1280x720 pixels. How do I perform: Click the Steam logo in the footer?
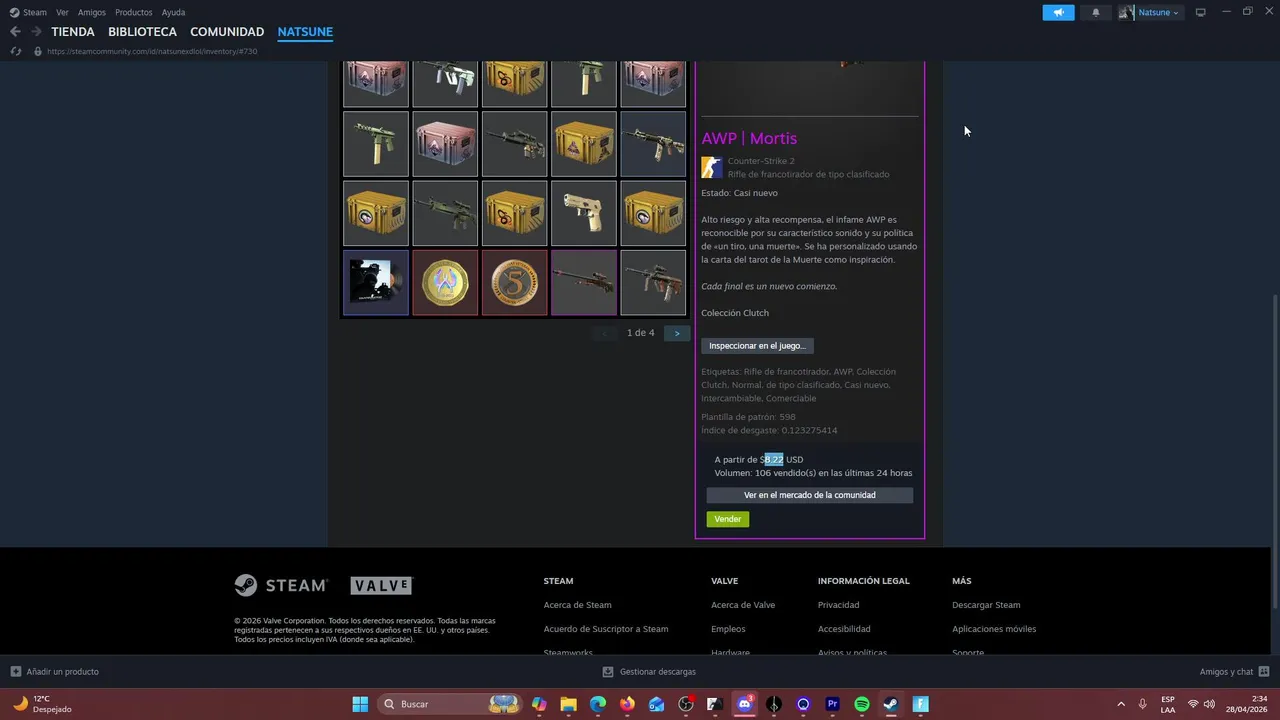(281, 585)
